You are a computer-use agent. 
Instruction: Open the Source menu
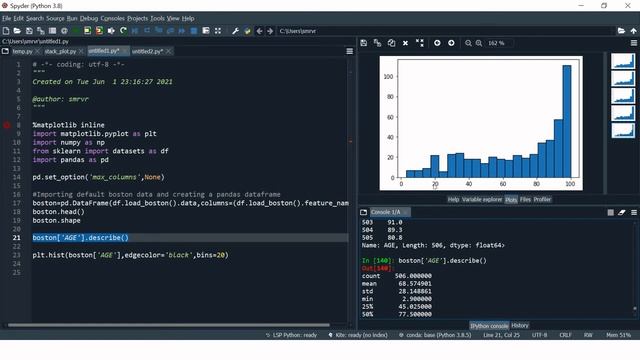pyautogui.click(x=55, y=18)
